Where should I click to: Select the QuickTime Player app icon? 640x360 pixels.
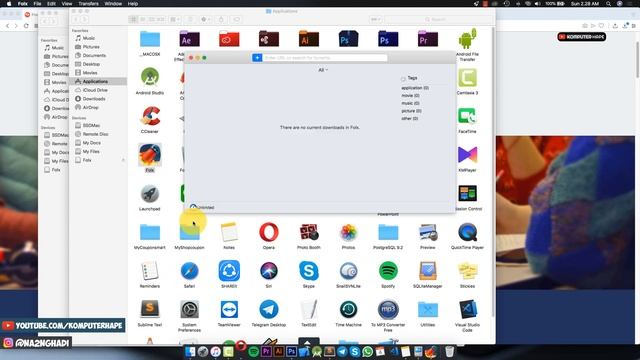tap(467, 232)
